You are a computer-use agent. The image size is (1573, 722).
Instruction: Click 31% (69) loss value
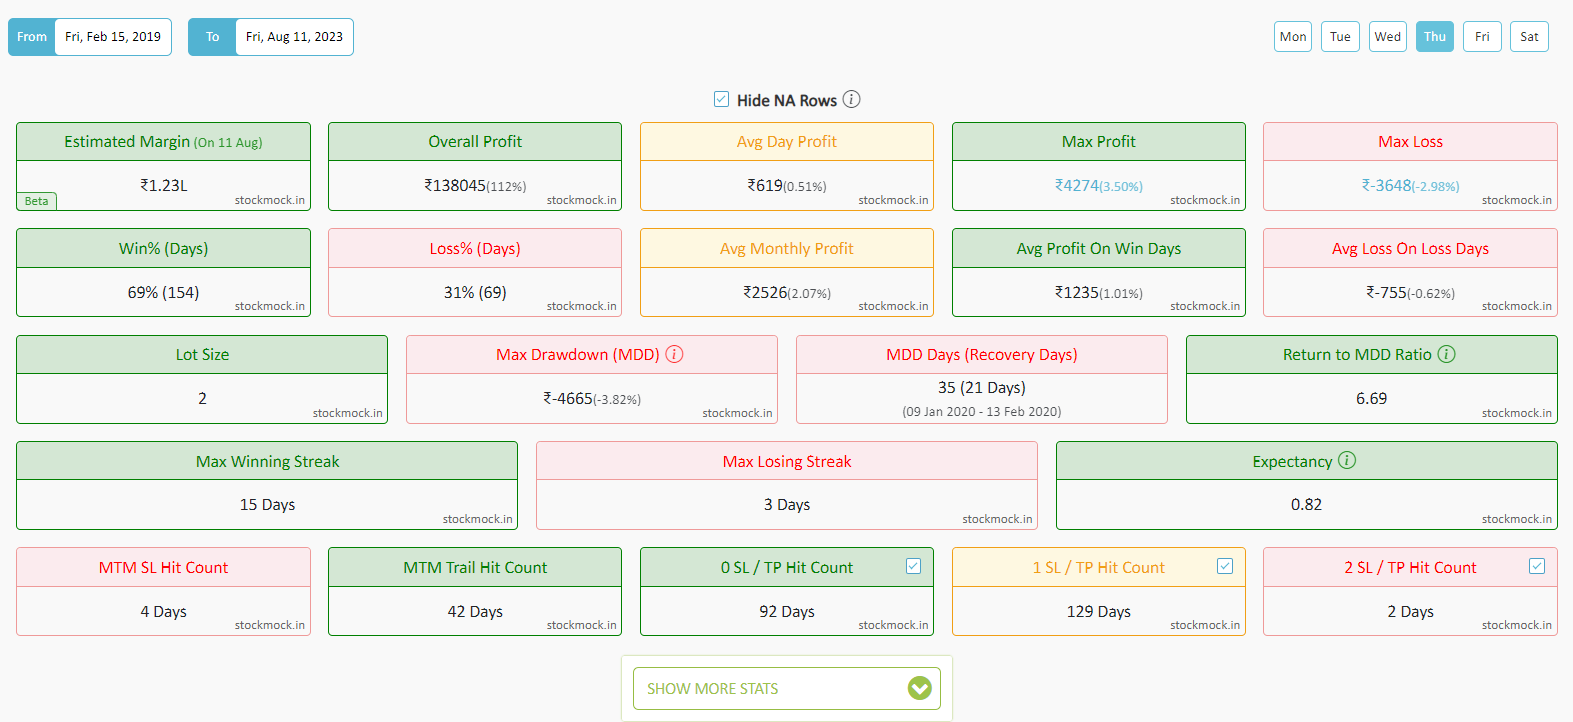click(475, 292)
